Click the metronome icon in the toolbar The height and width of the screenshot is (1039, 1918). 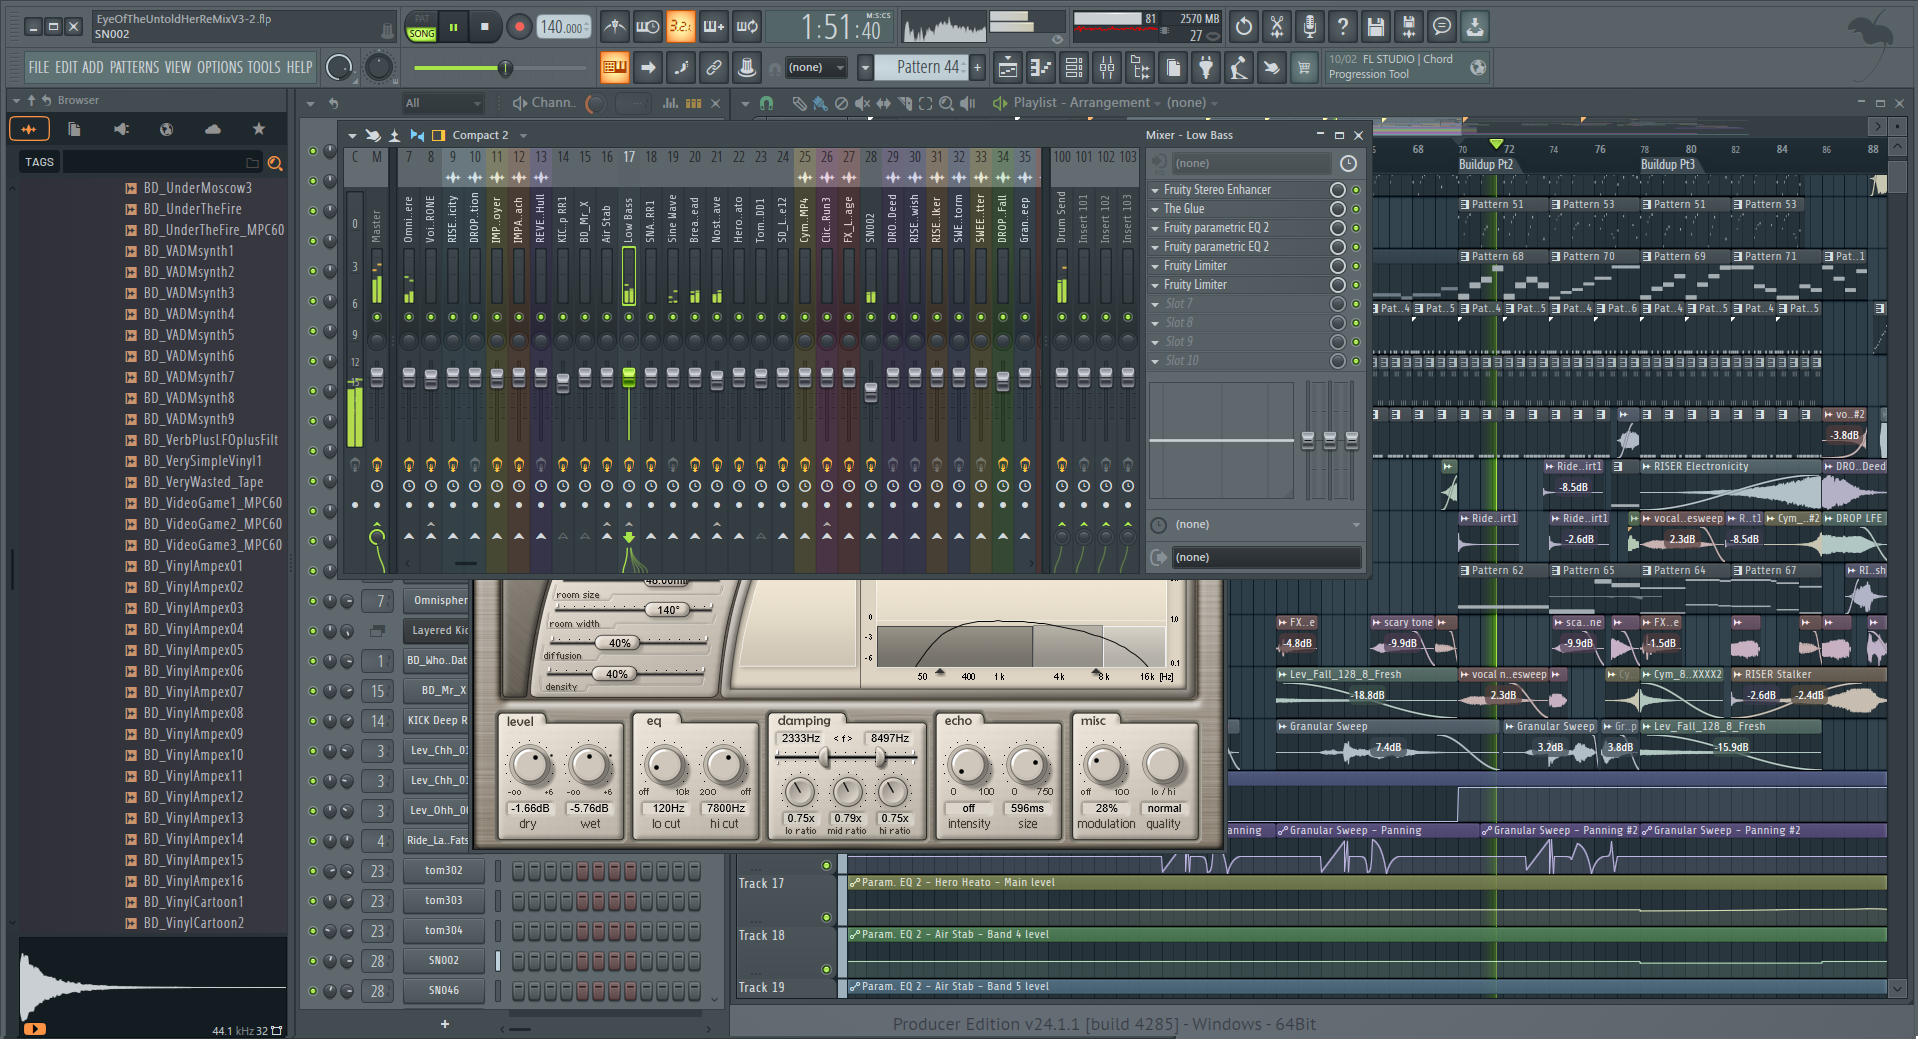pos(614,27)
